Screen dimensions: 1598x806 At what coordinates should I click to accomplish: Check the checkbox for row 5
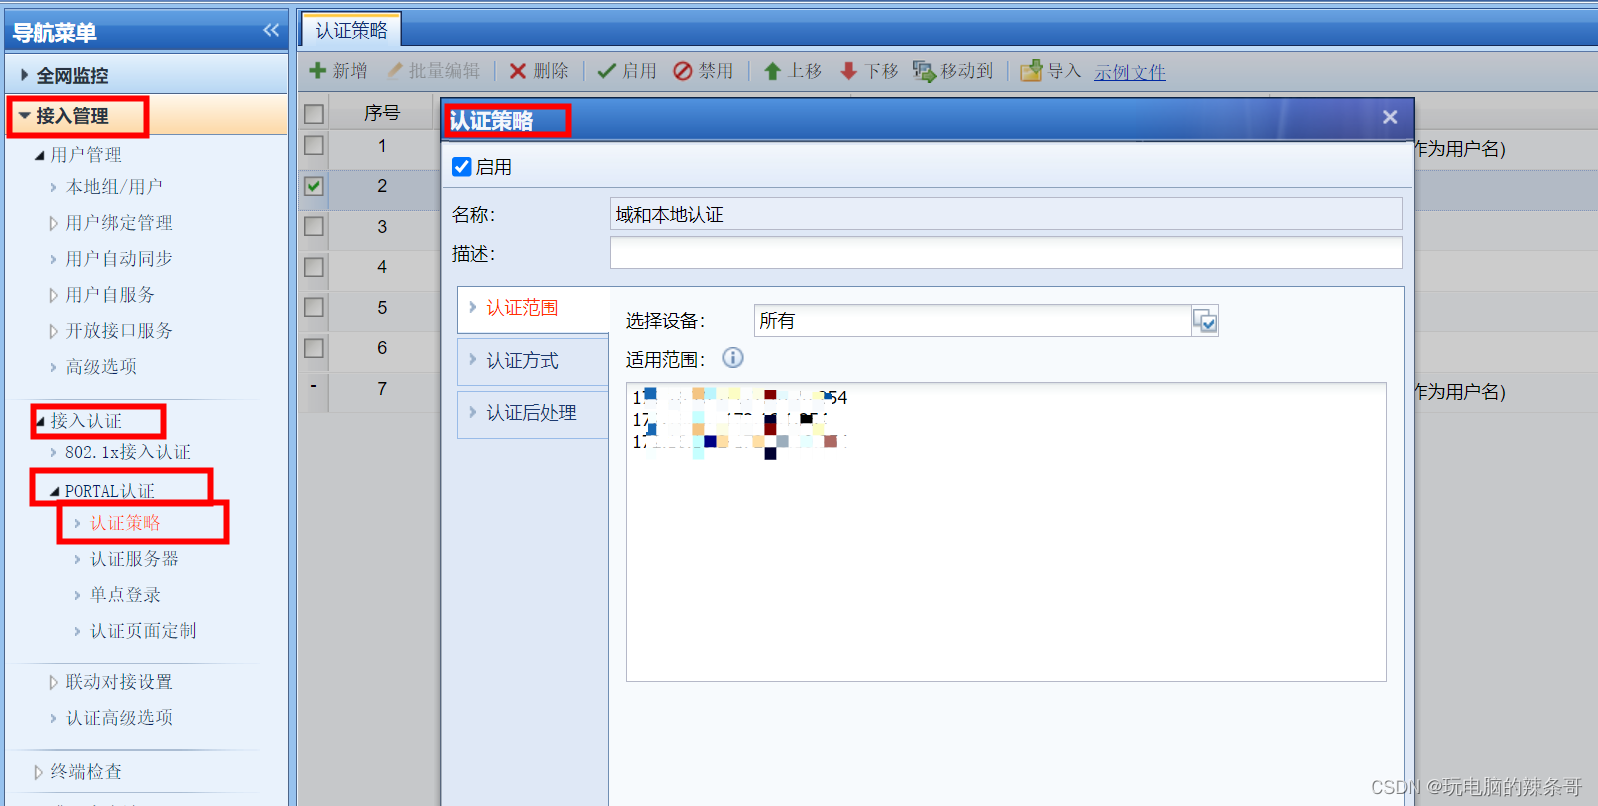pos(314,307)
